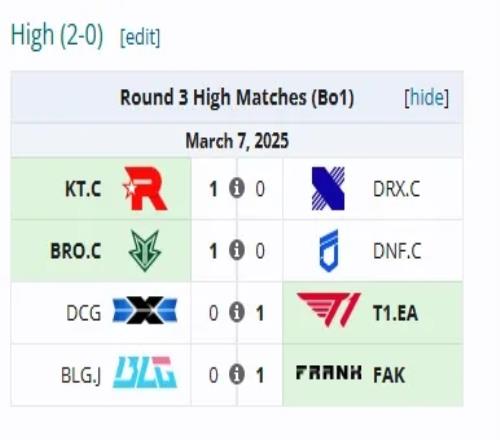Click the edit link beside High (2-0)
Image resolution: width=500 pixels, height=440 pixels.
coord(140,37)
